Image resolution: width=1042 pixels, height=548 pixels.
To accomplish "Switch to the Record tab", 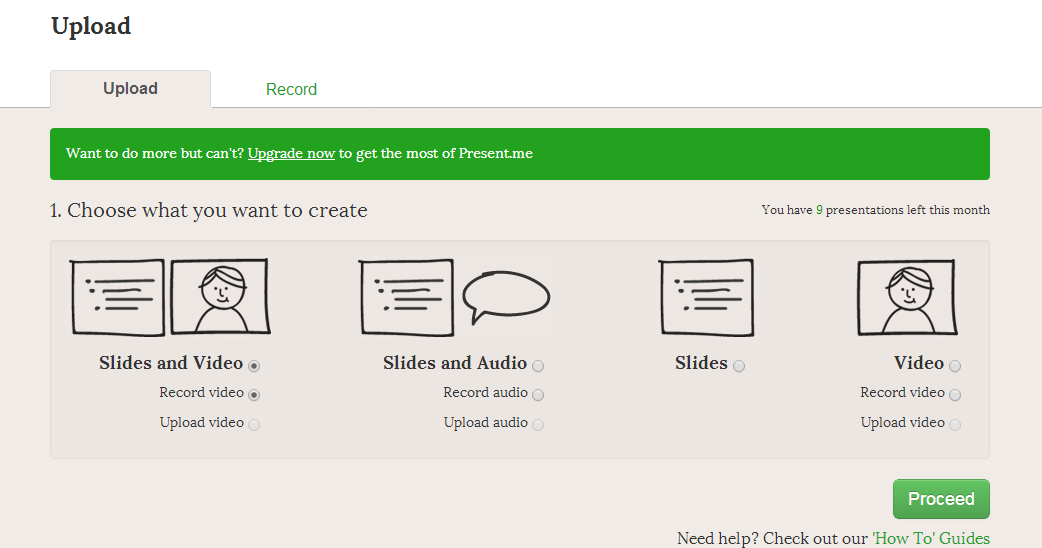I will point(291,89).
